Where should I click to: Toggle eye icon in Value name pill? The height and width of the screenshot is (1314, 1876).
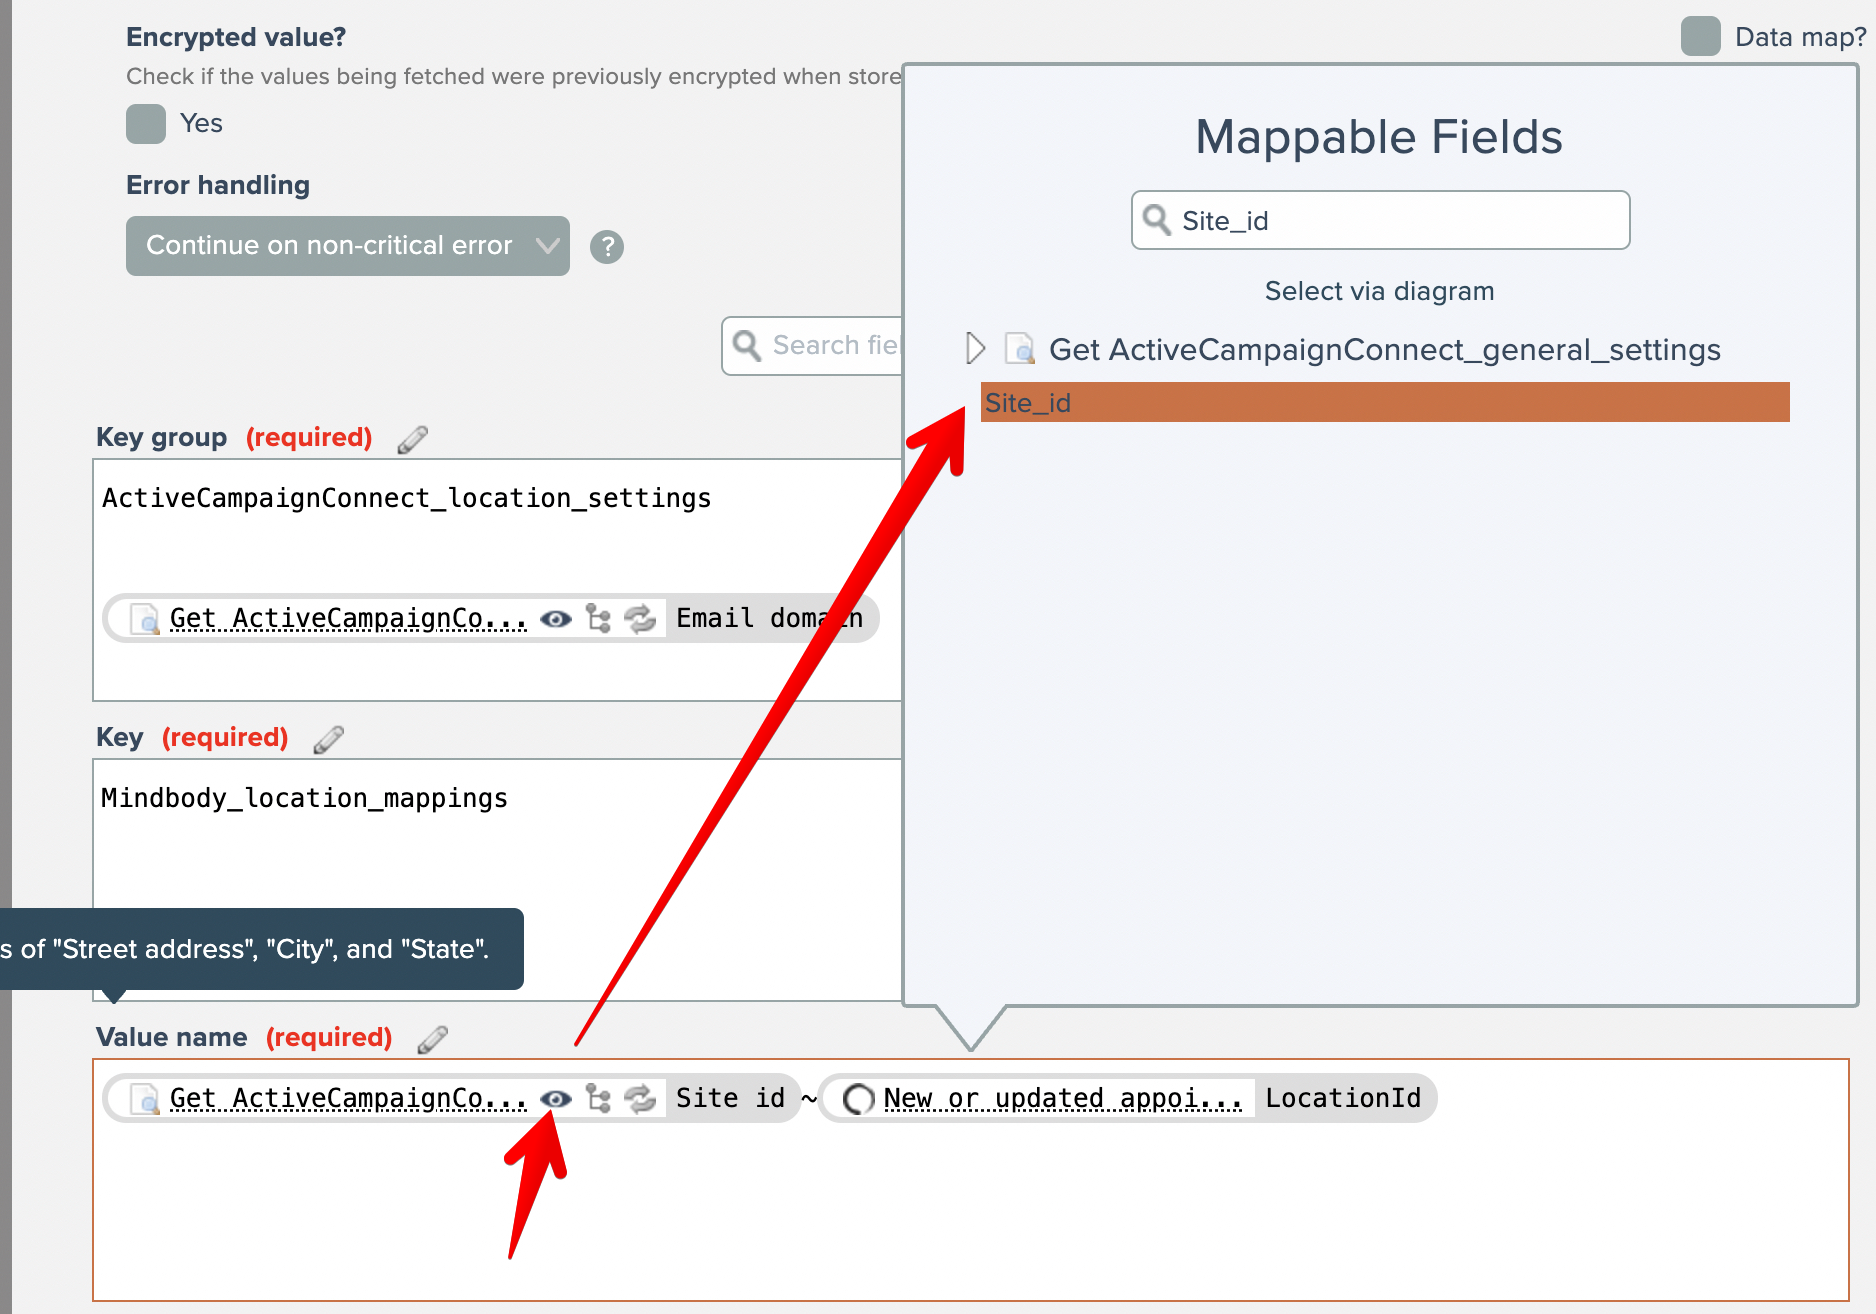[x=556, y=1098]
